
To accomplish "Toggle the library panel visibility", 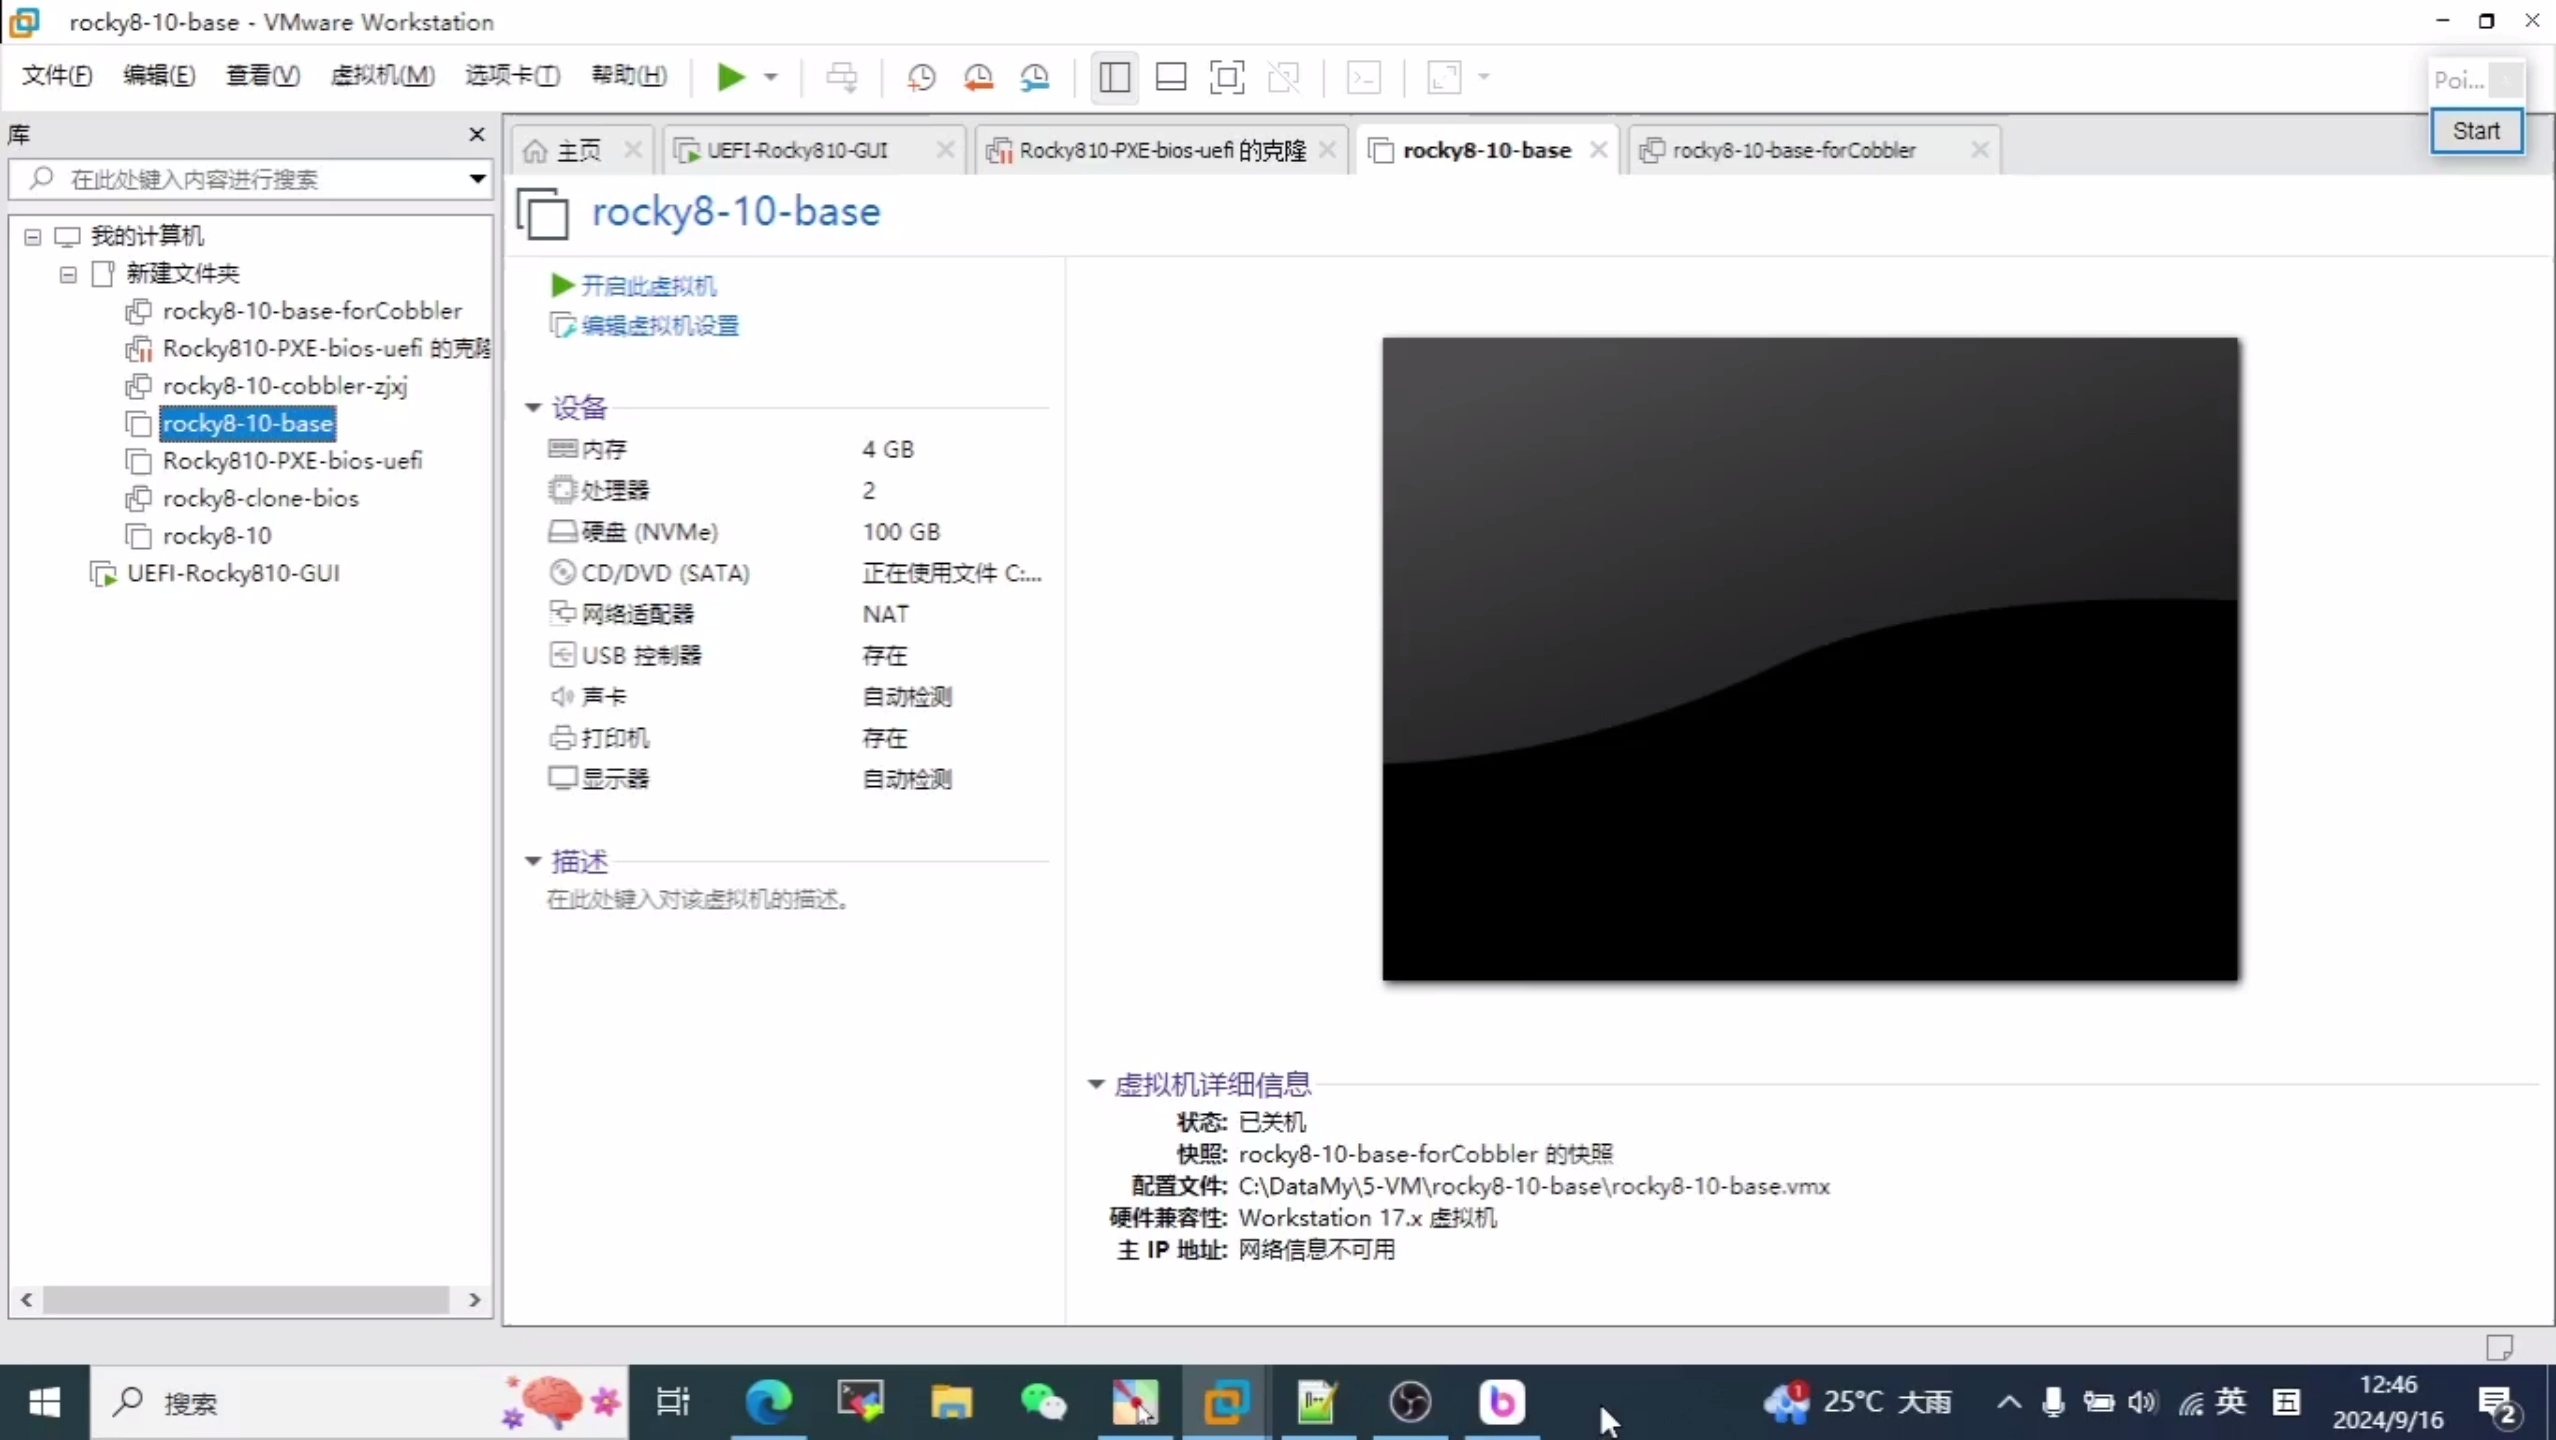I will pos(1113,77).
